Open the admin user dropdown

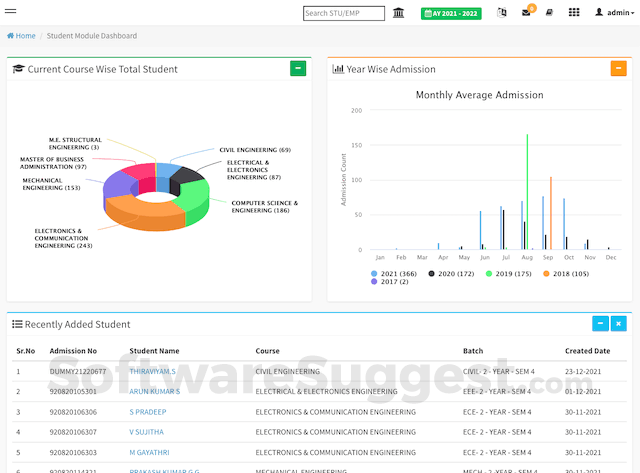[x=613, y=13]
